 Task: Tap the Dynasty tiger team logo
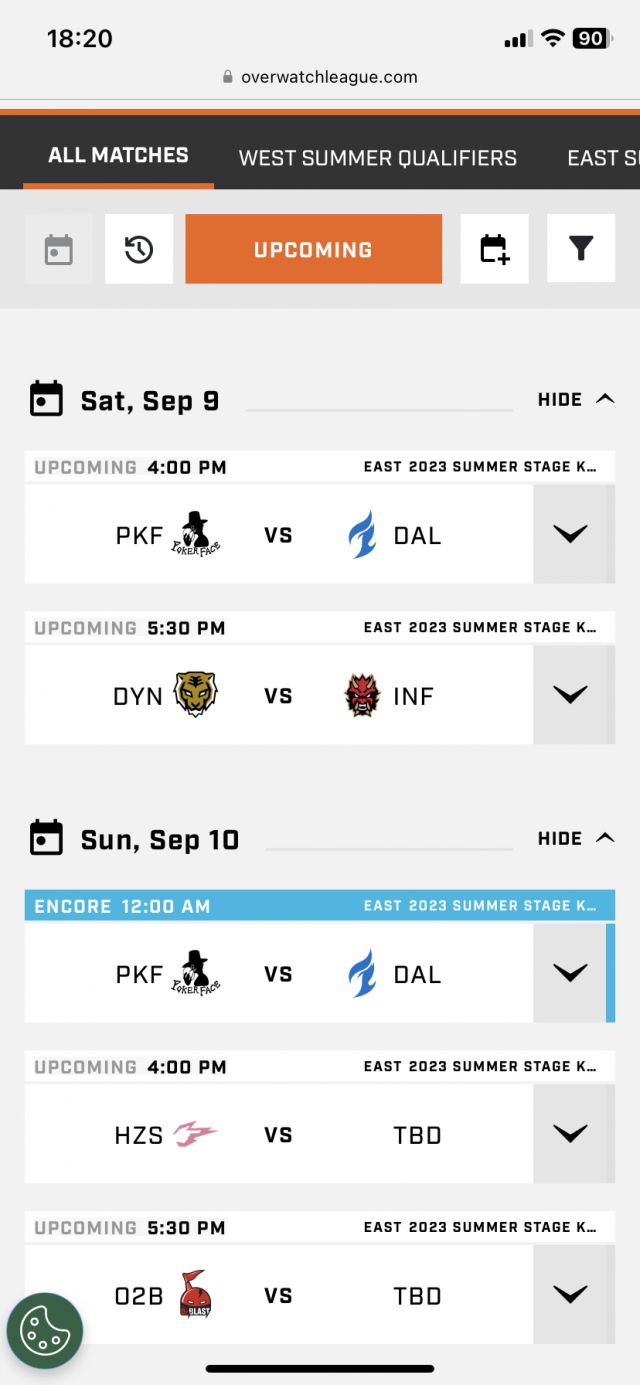coord(196,695)
